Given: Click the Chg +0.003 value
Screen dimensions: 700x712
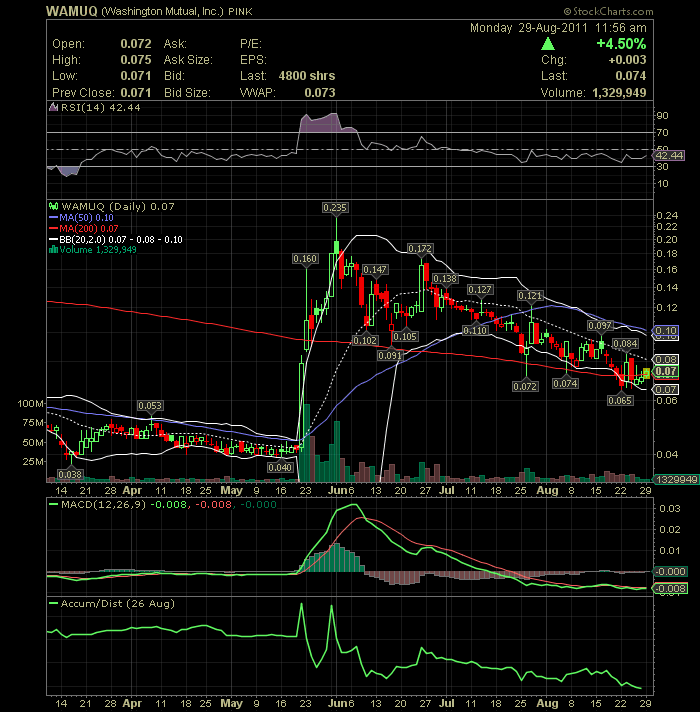Looking at the screenshot, I should [x=627, y=59].
